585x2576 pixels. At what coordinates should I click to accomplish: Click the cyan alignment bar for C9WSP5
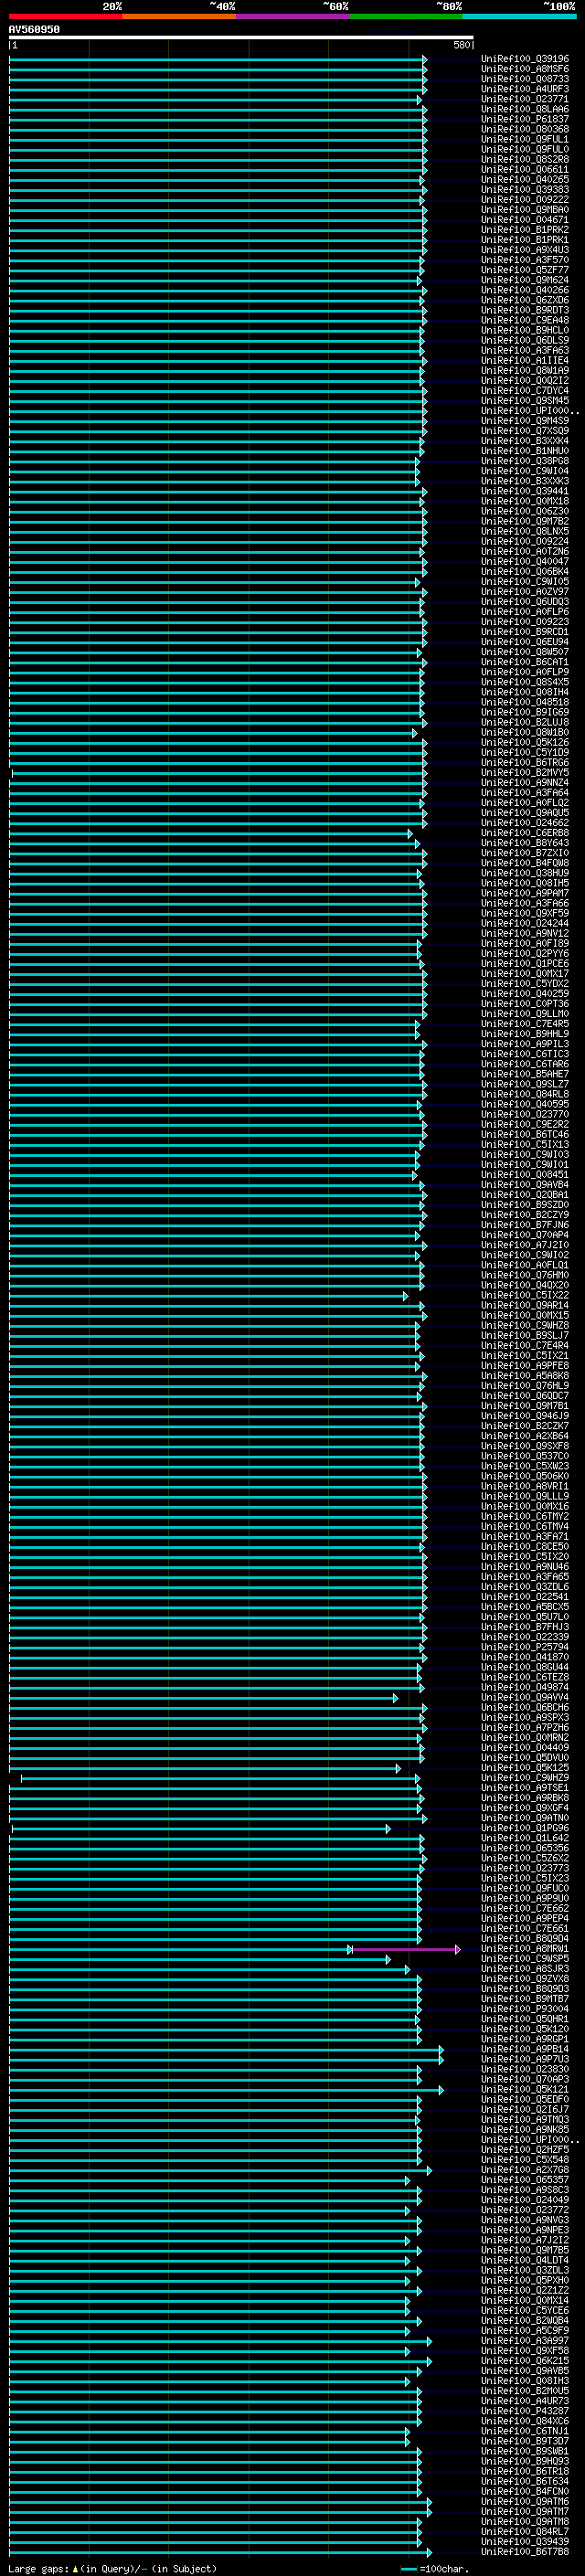pyautogui.click(x=200, y=1959)
